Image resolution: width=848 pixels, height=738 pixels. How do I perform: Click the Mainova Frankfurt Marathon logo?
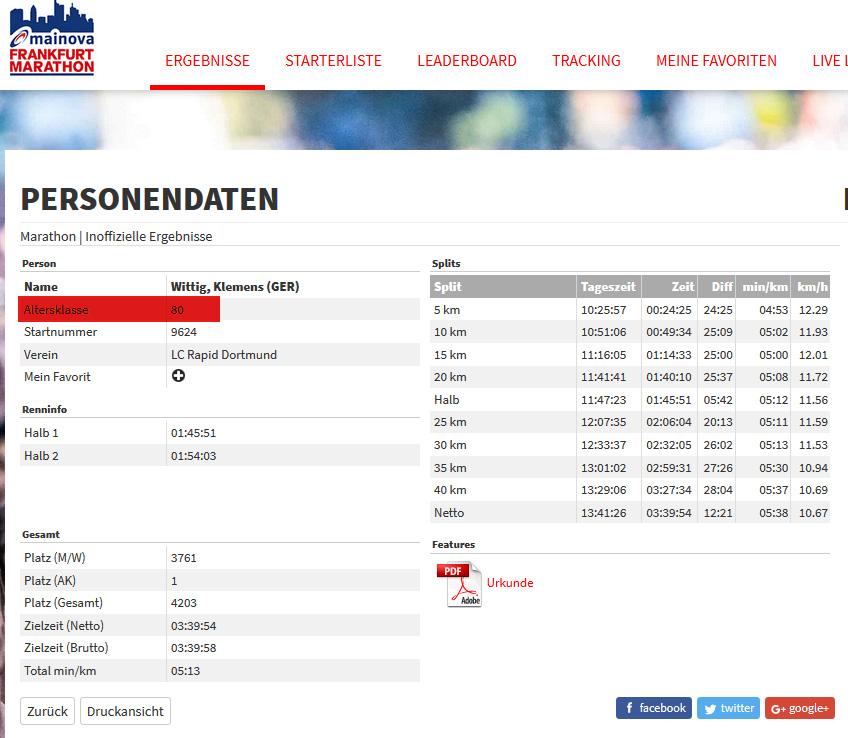tap(52, 40)
